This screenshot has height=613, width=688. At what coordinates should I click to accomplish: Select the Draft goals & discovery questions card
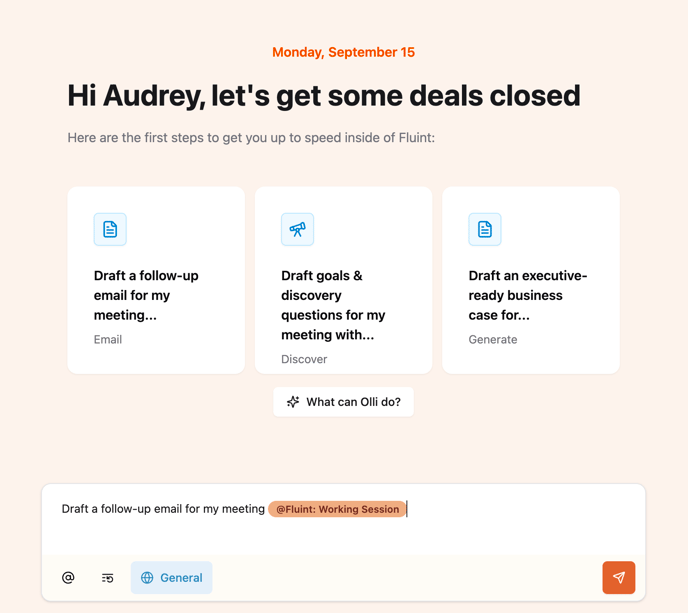click(x=344, y=280)
